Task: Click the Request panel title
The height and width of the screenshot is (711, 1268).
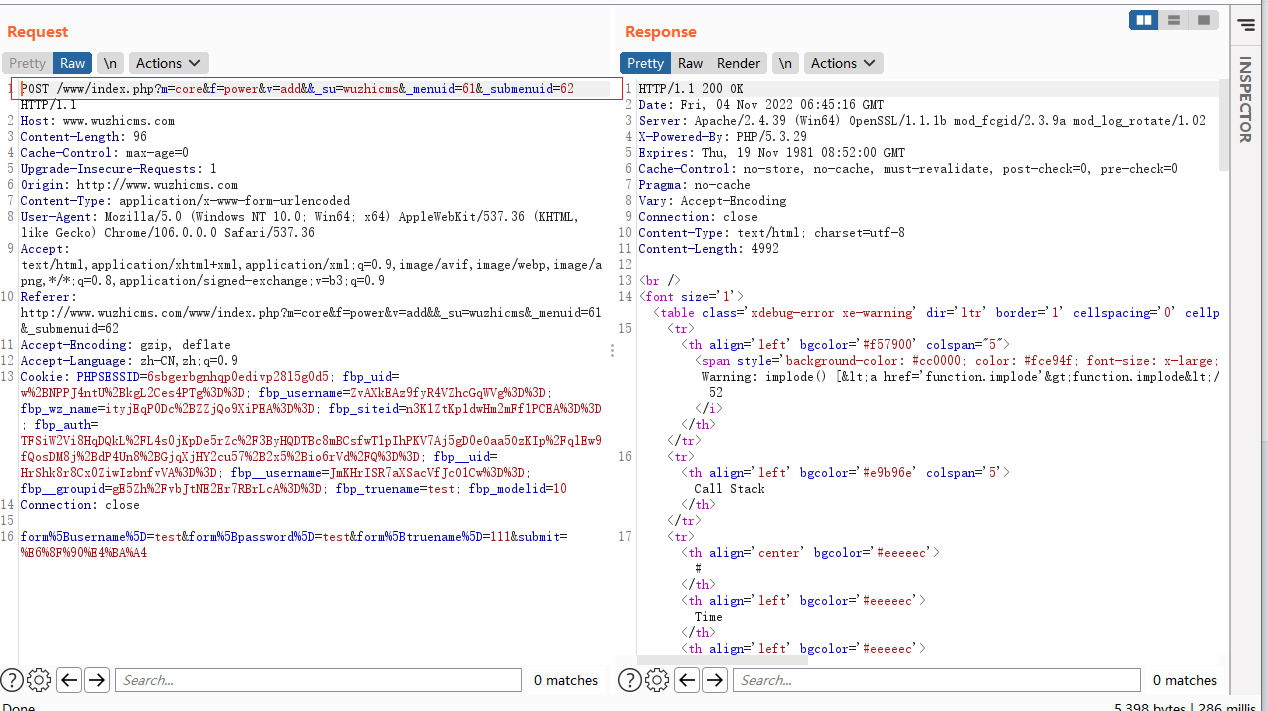Action: (38, 32)
